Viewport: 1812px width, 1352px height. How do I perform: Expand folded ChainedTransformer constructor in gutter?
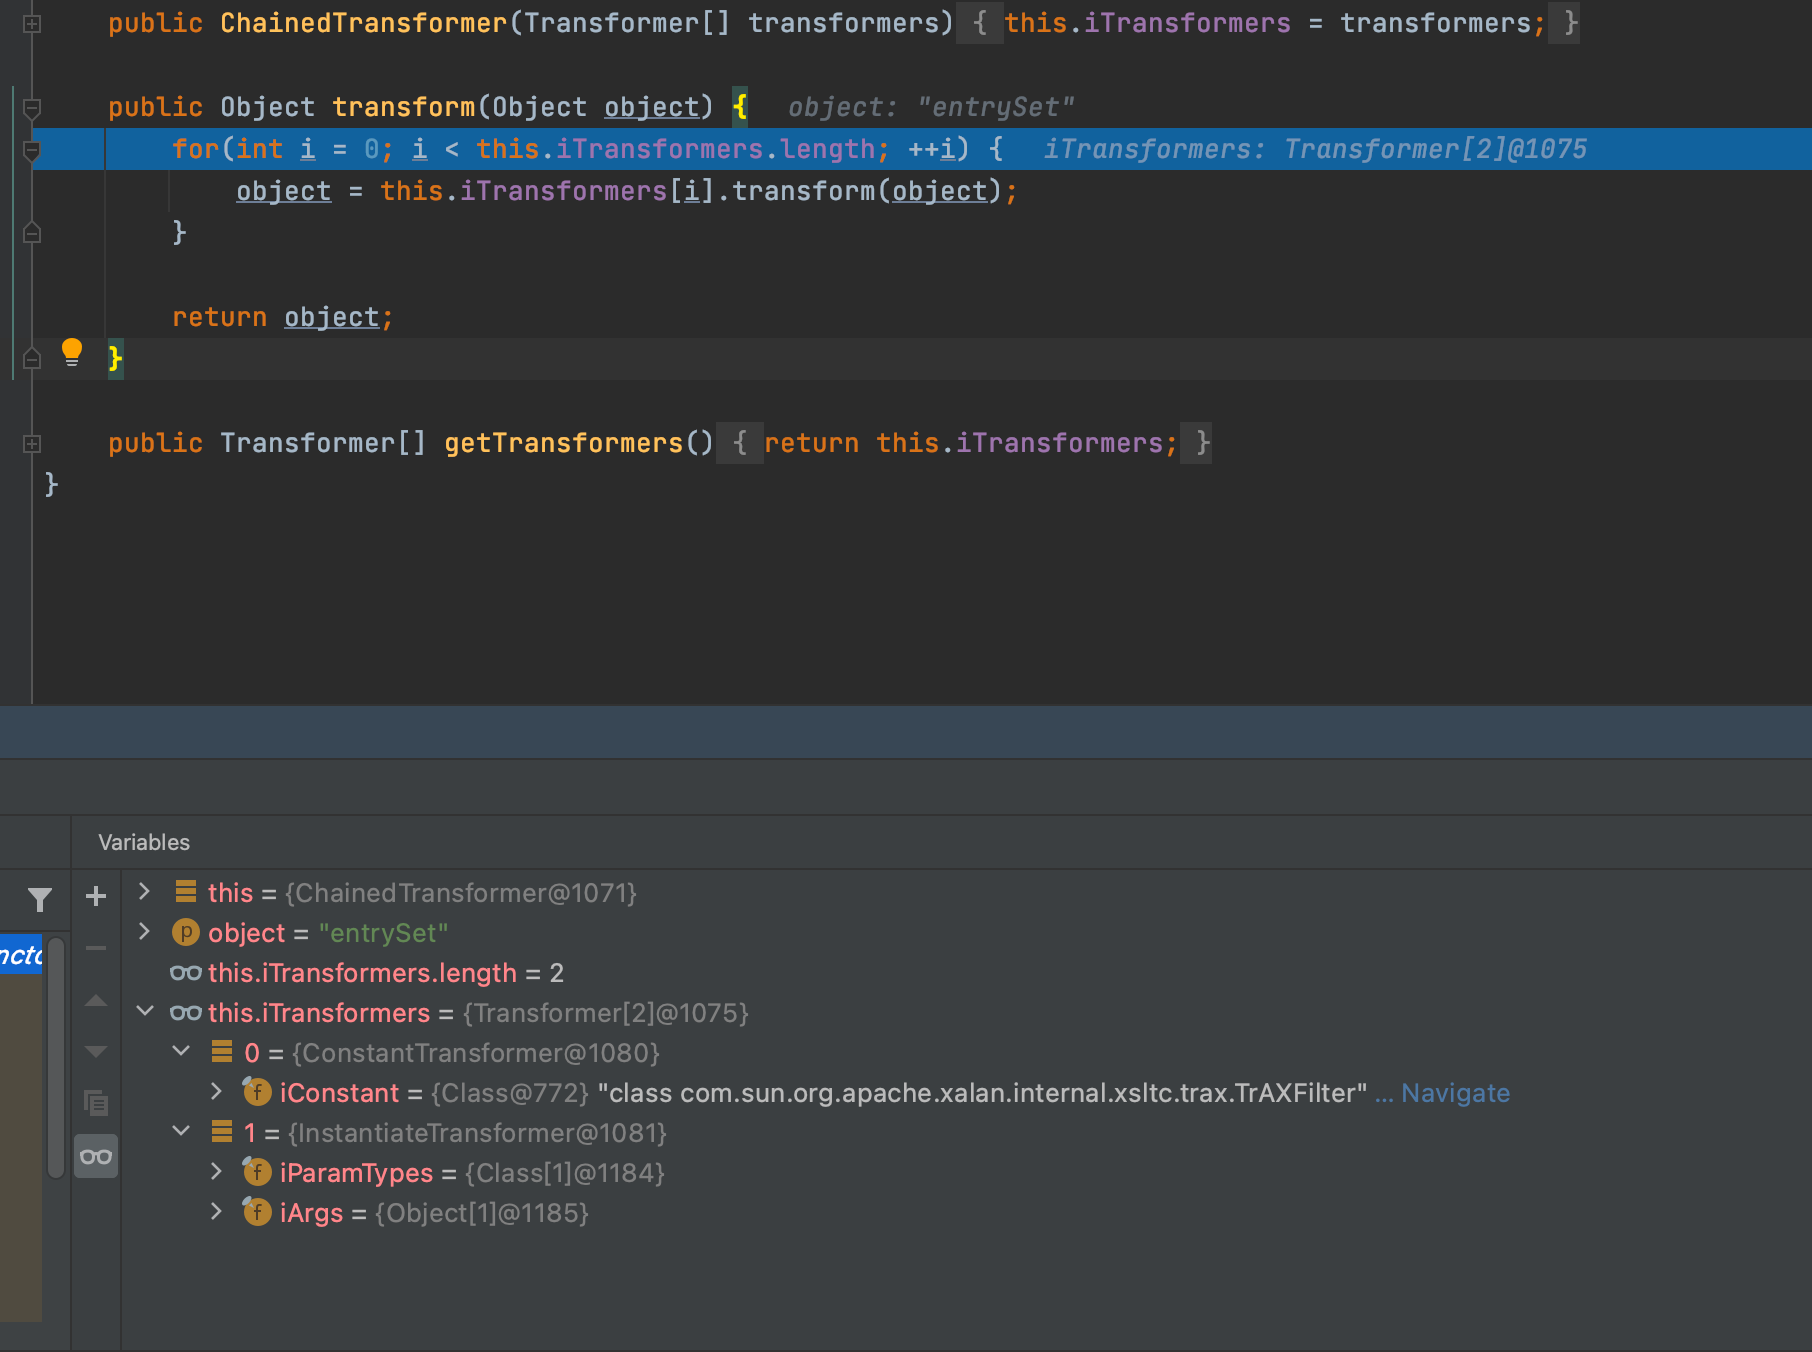pyautogui.click(x=32, y=23)
